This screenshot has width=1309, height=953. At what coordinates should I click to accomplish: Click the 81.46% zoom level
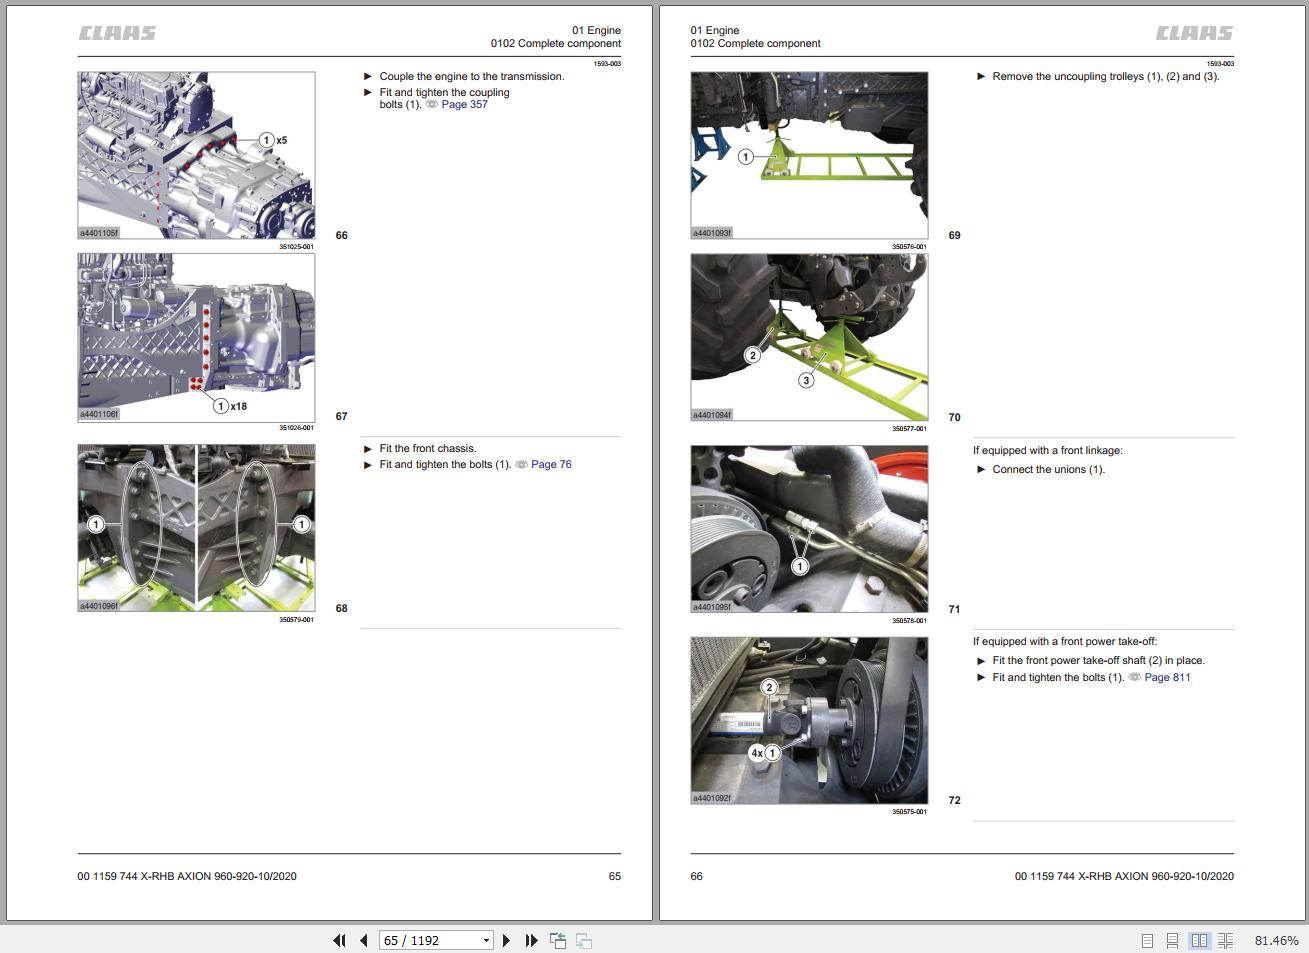[x=1276, y=941]
